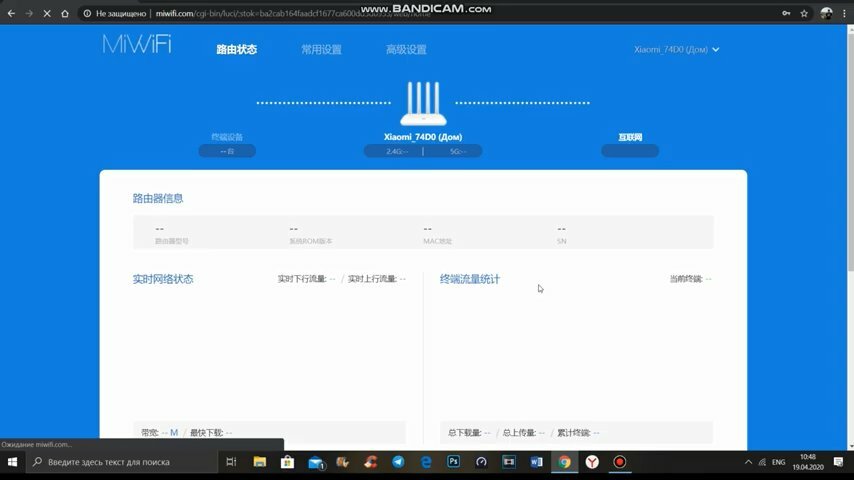Open Task View on the taskbar
This screenshot has width=854, height=480.
[x=231, y=462]
